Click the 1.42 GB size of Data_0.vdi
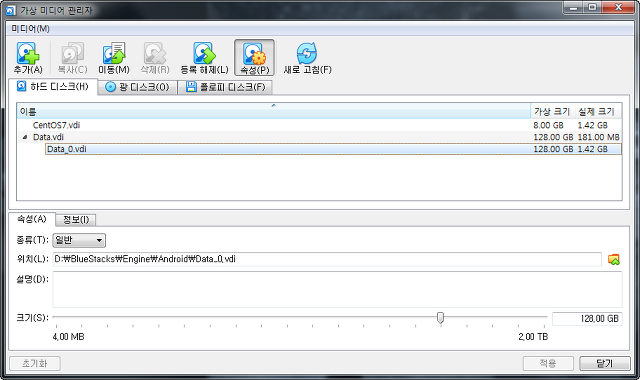Image resolution: width=640 pixels, height=380 pixels. click(x=592, y=149)
